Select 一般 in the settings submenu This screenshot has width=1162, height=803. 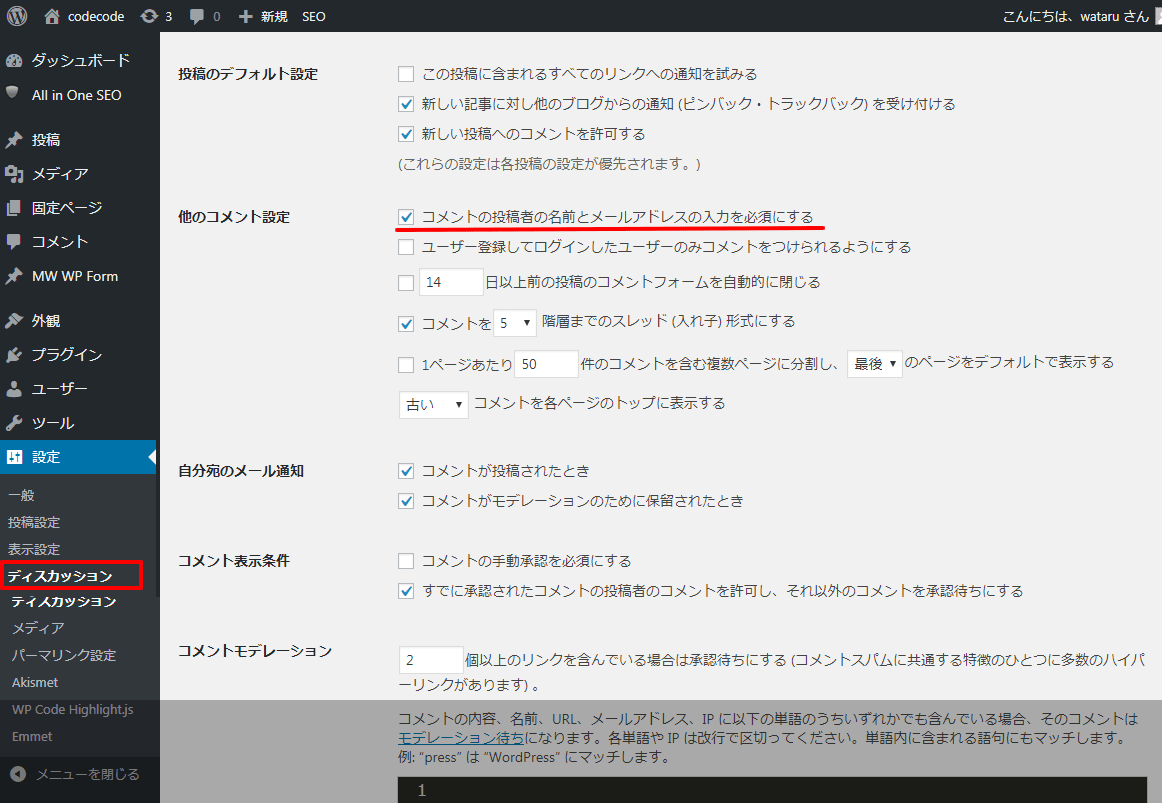pyautogui.click(x=21, y=494)
